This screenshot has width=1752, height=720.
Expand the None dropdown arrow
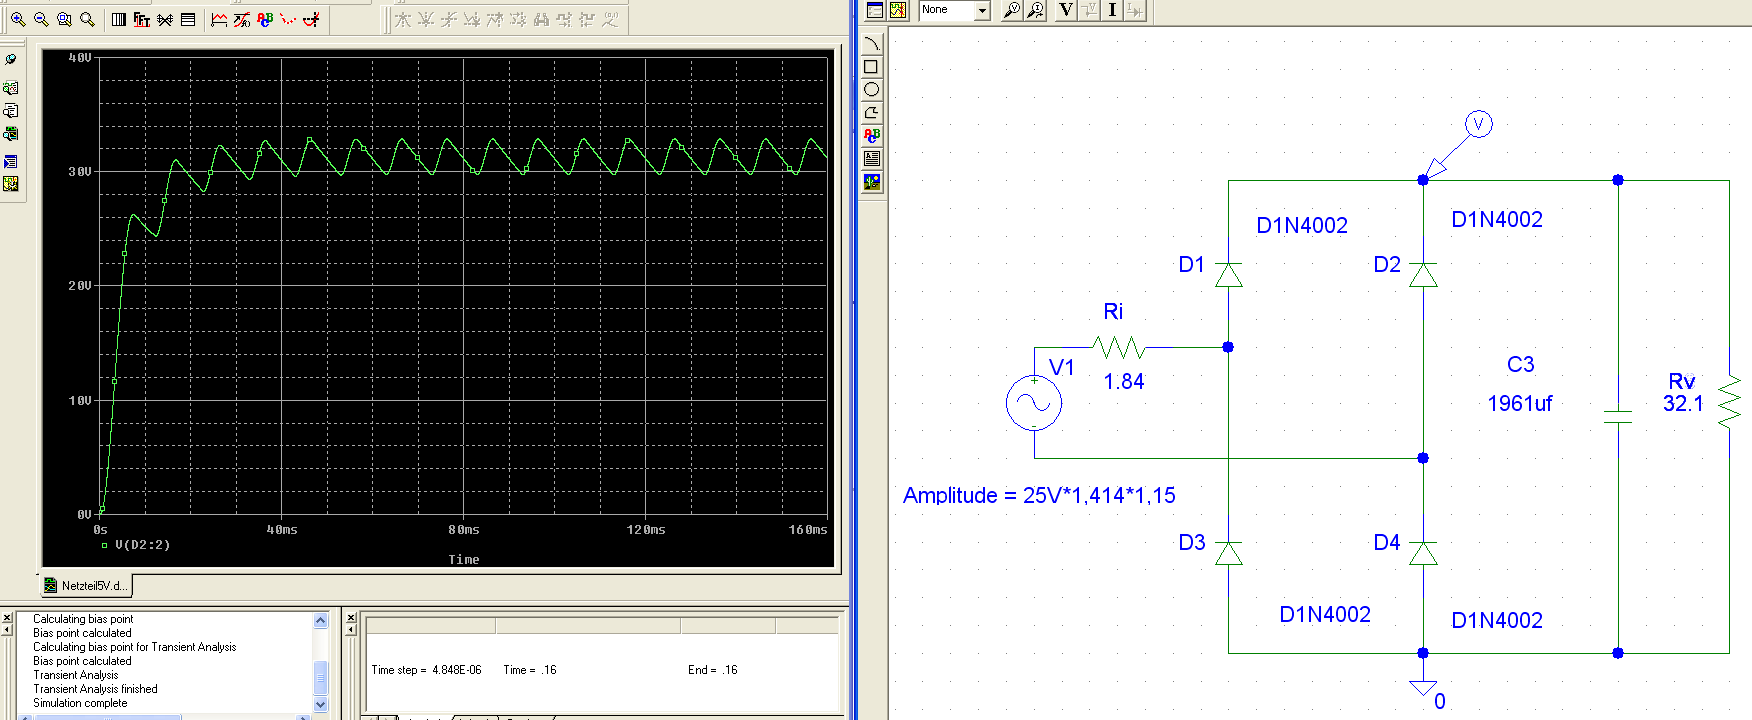(x=982, y=10)
